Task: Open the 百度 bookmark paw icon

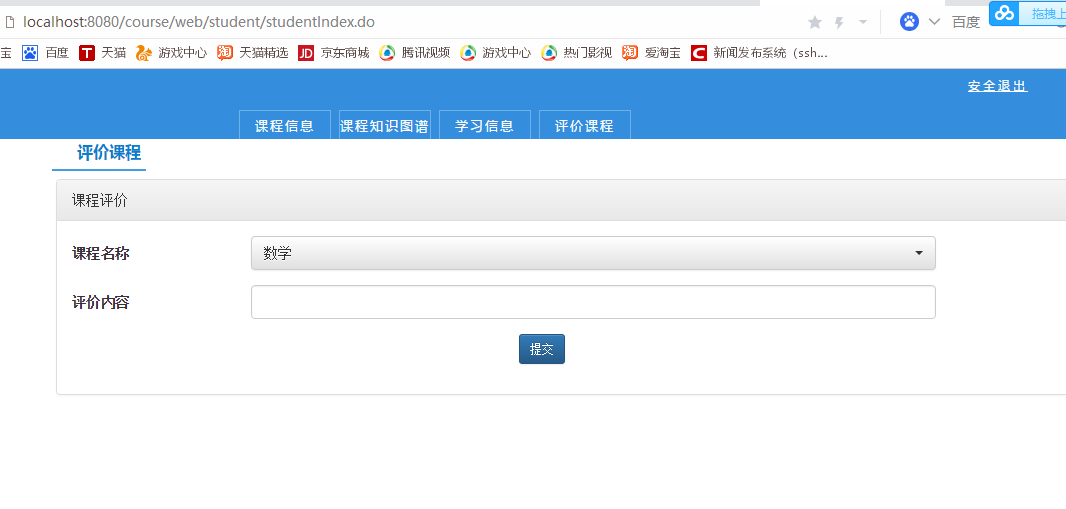Action: tap(30, 53)
